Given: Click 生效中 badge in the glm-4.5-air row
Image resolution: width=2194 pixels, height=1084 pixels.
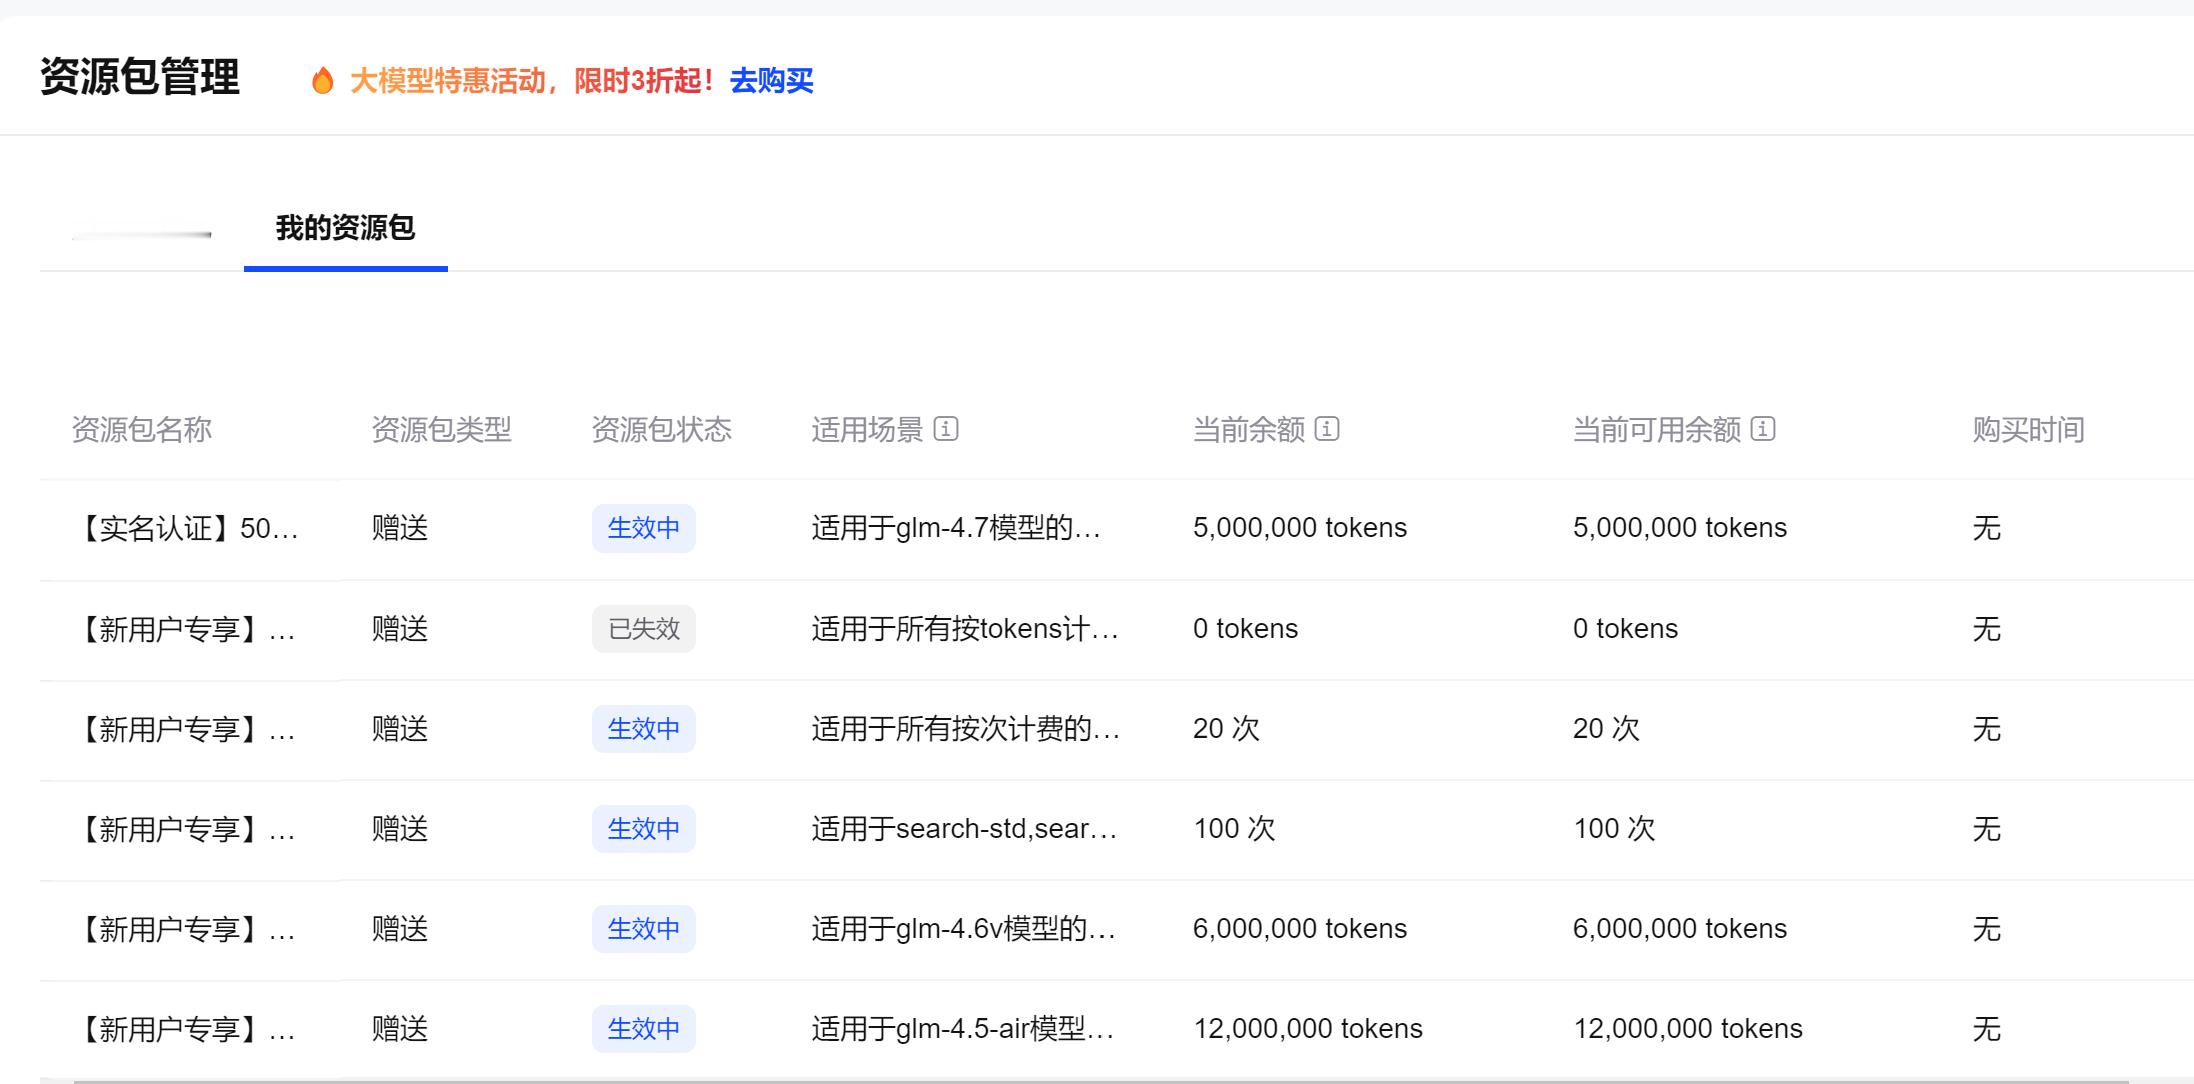Looking at the screenshot, I should (644, 1029).
